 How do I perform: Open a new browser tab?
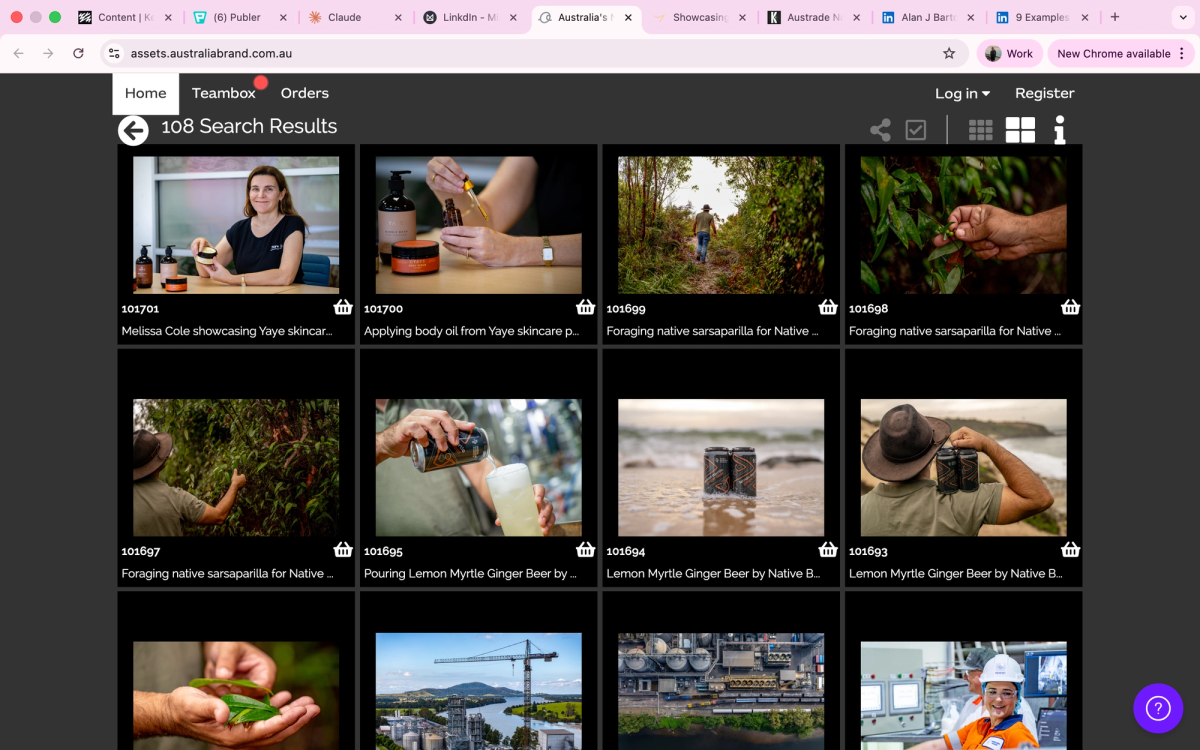(x=1115, y=17)
